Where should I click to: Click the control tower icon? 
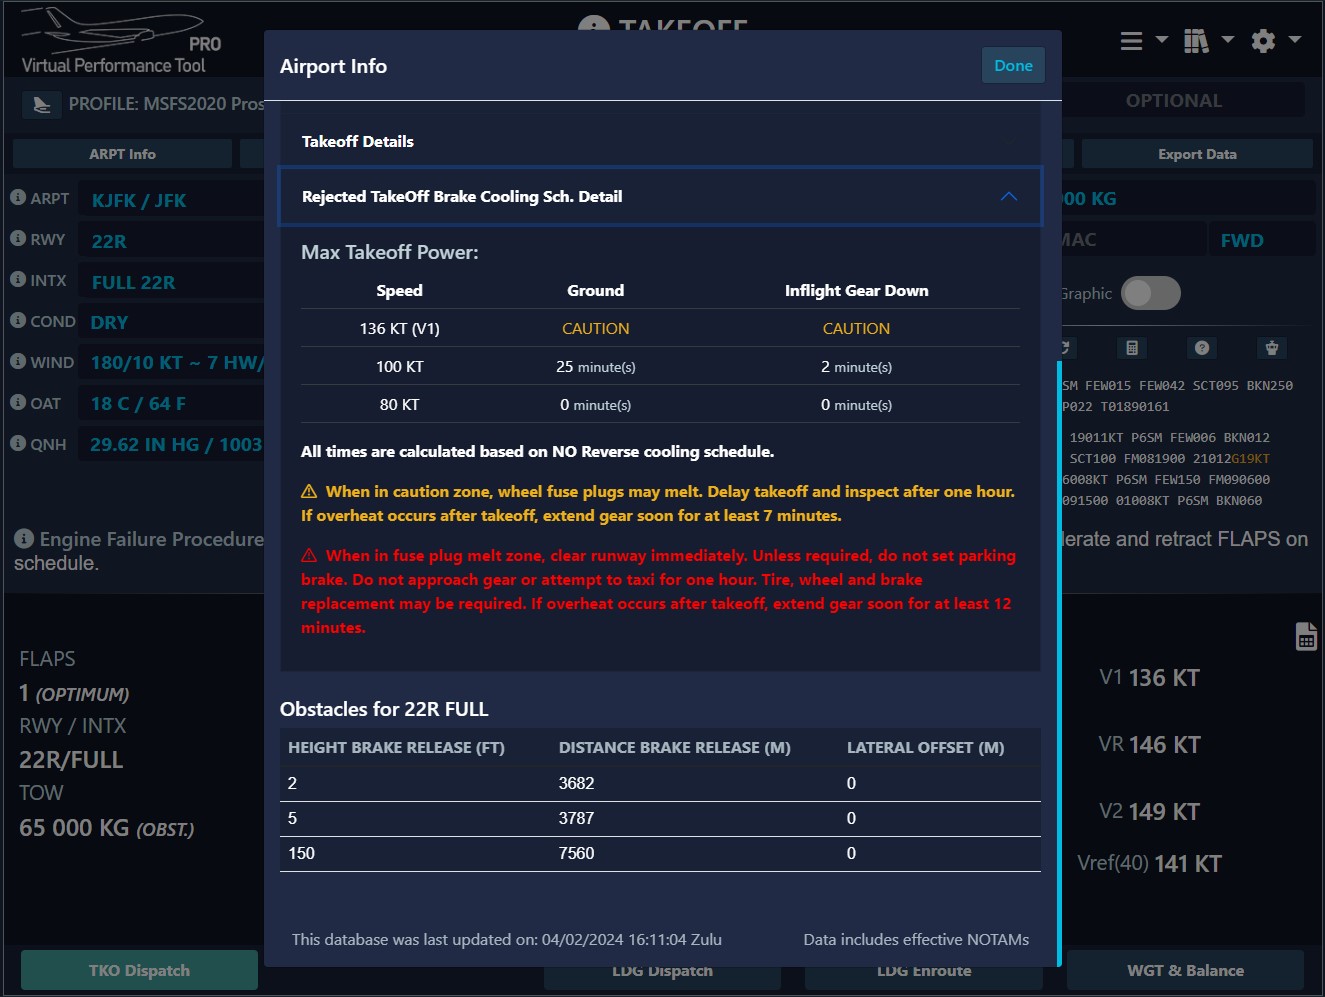1272,348
